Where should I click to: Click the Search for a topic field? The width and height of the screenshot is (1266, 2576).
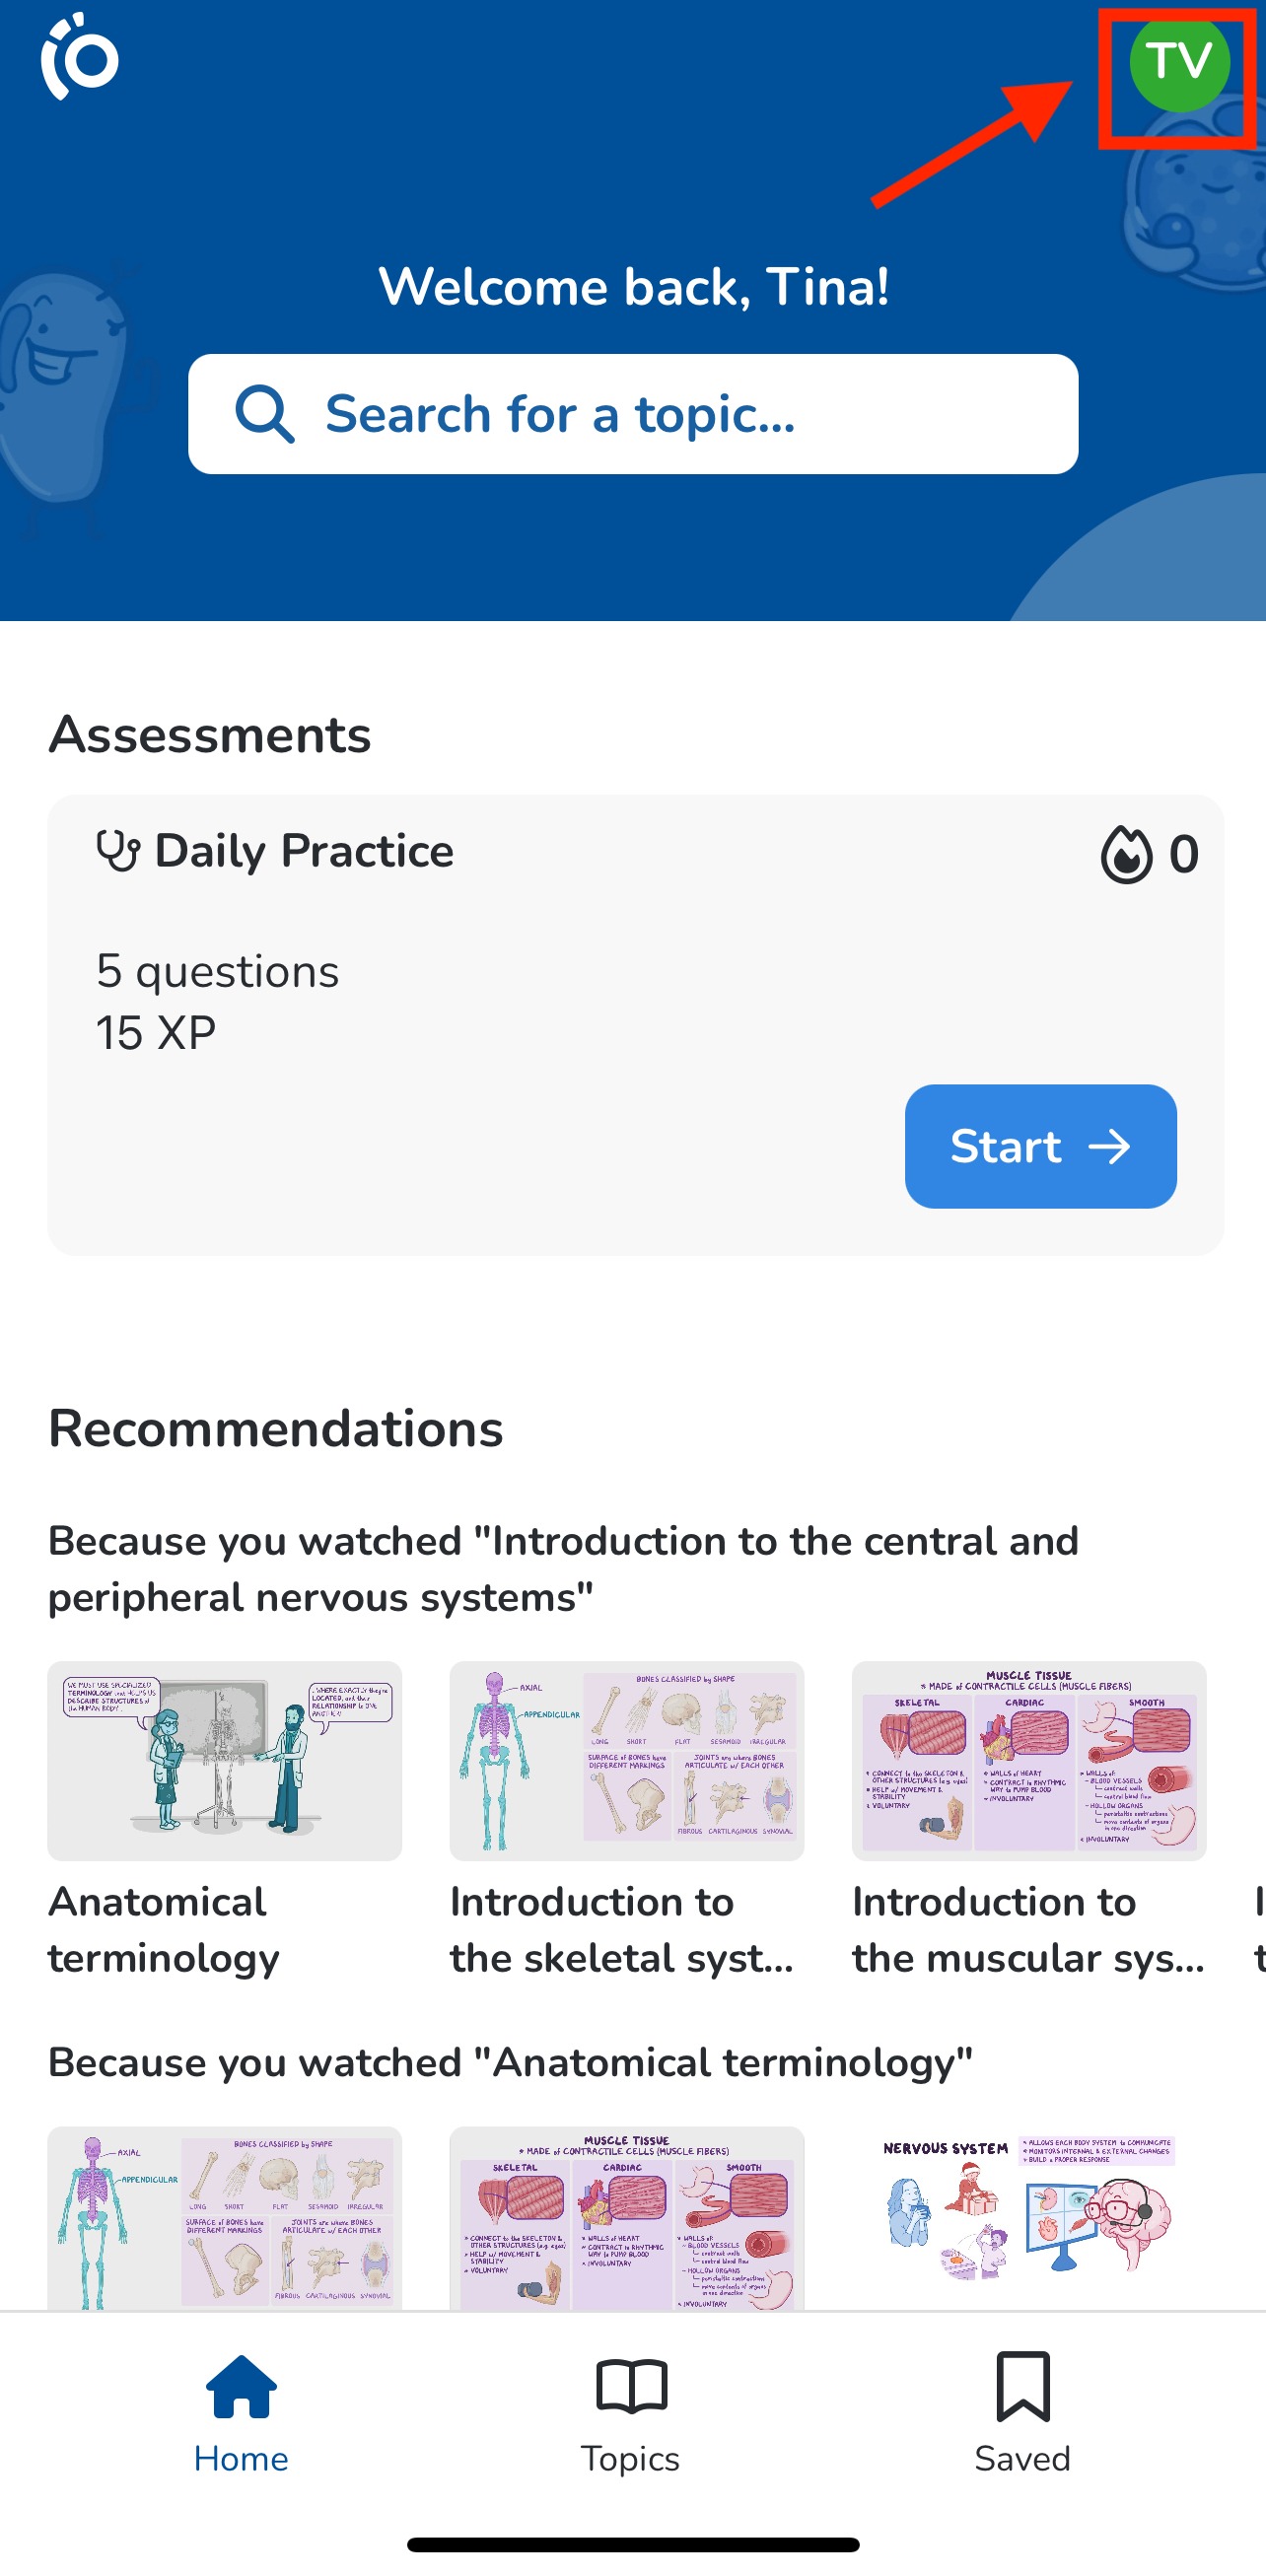(x=633, y=414)
